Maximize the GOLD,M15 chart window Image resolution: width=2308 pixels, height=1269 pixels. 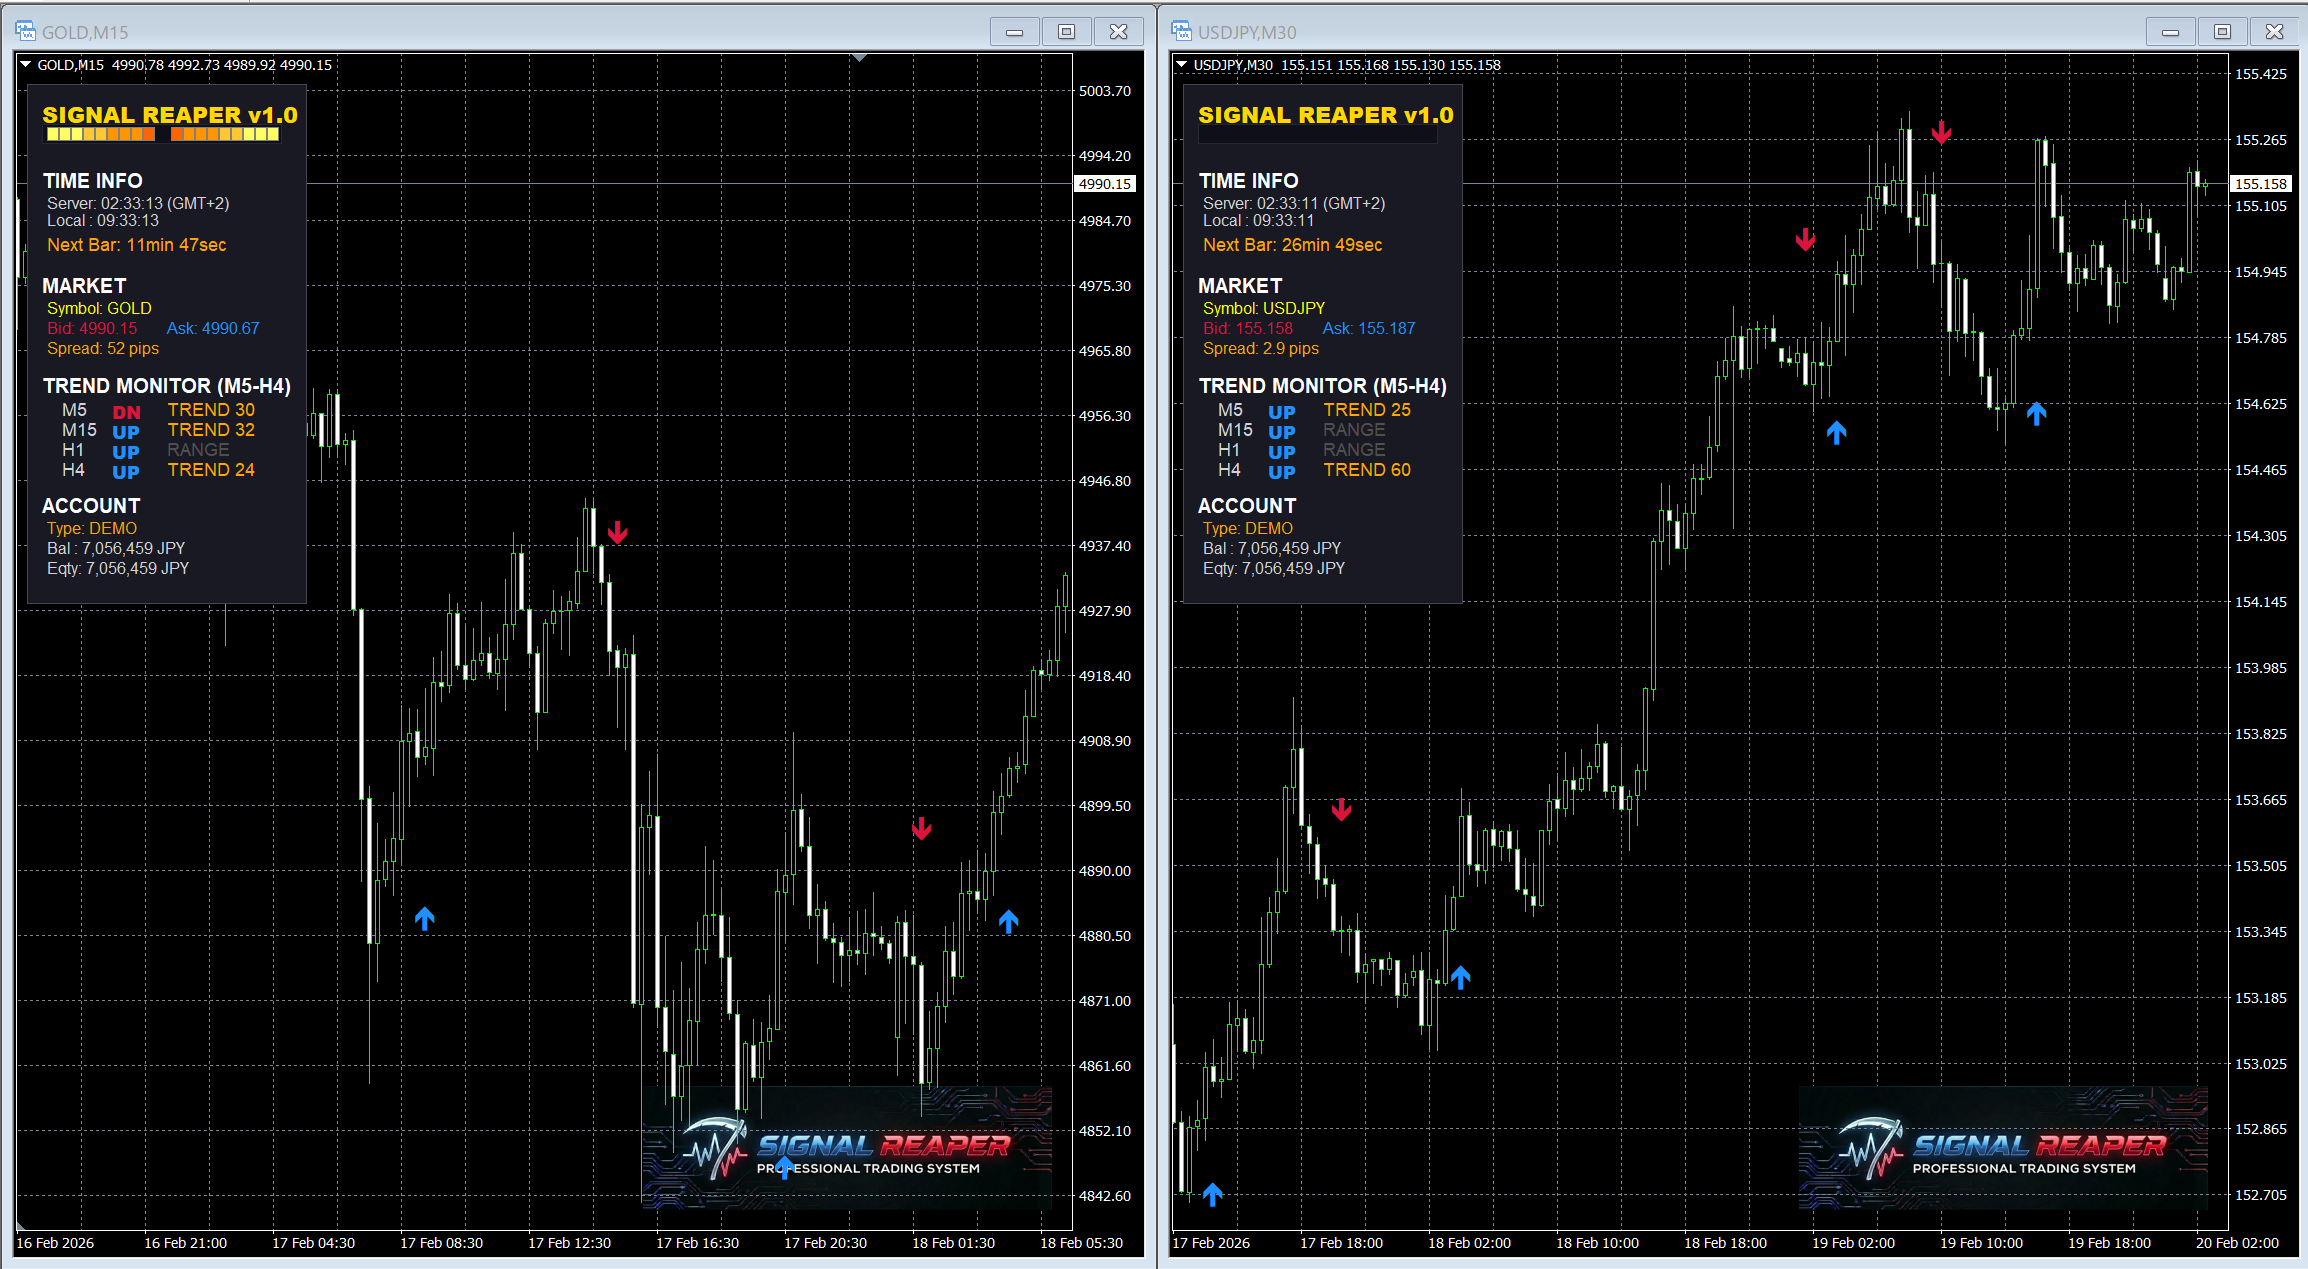[x=1066, y=32]
